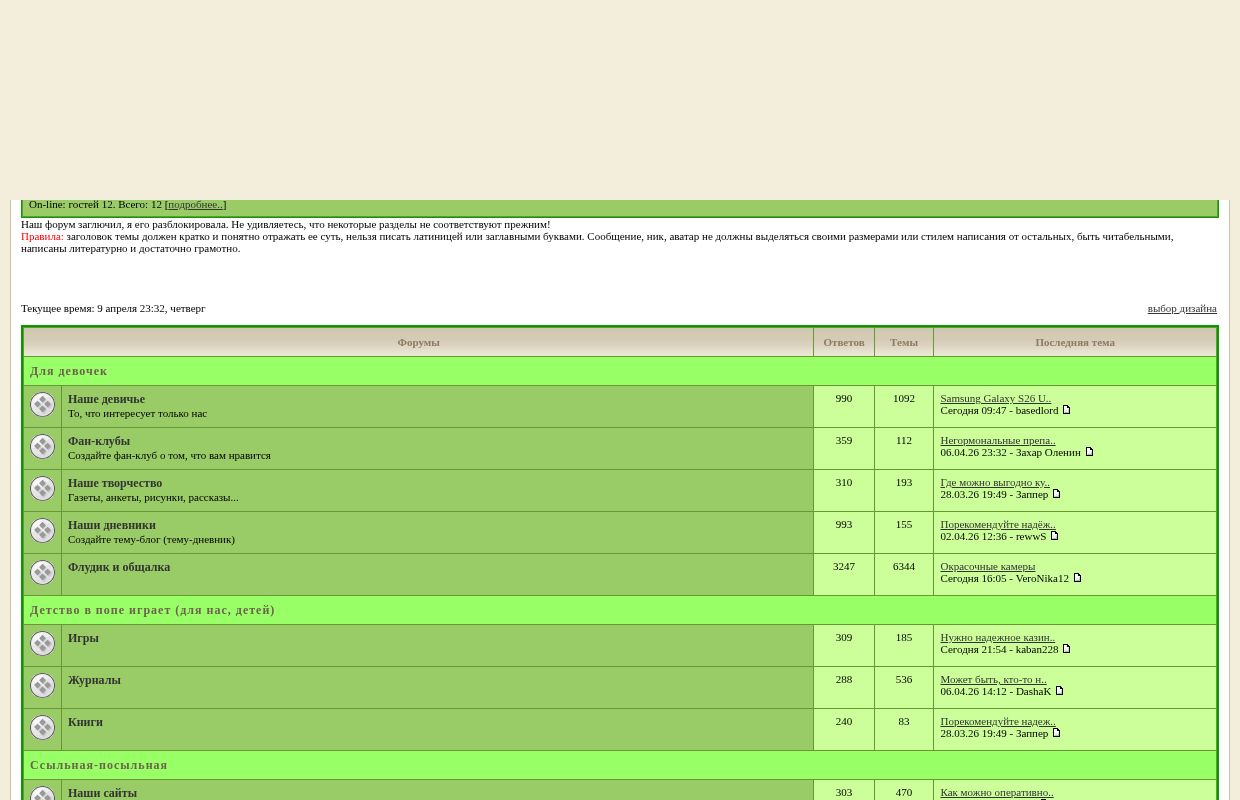This screenshot has height=800, width=1240.
Task: Click the forum status icon beside Наше девичье
Action: pyautogui.click(x=42, y=404)
